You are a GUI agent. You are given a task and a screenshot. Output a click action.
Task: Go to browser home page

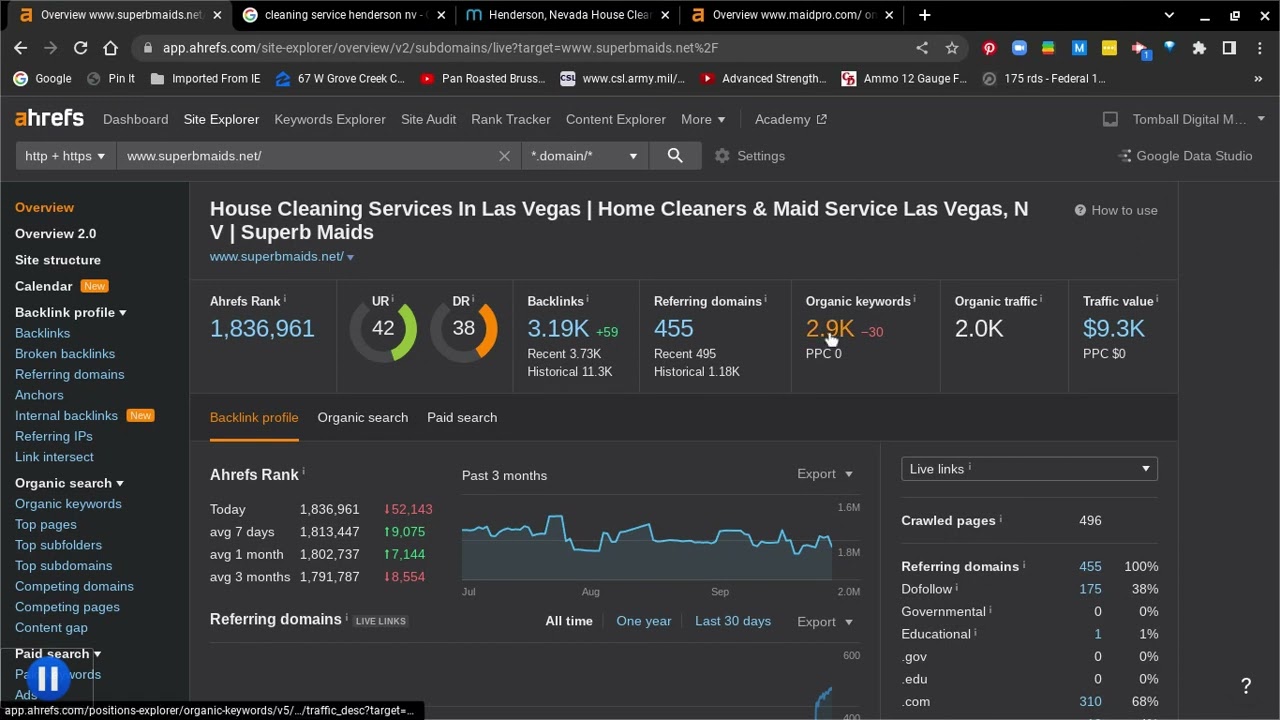tap(110, 47)
